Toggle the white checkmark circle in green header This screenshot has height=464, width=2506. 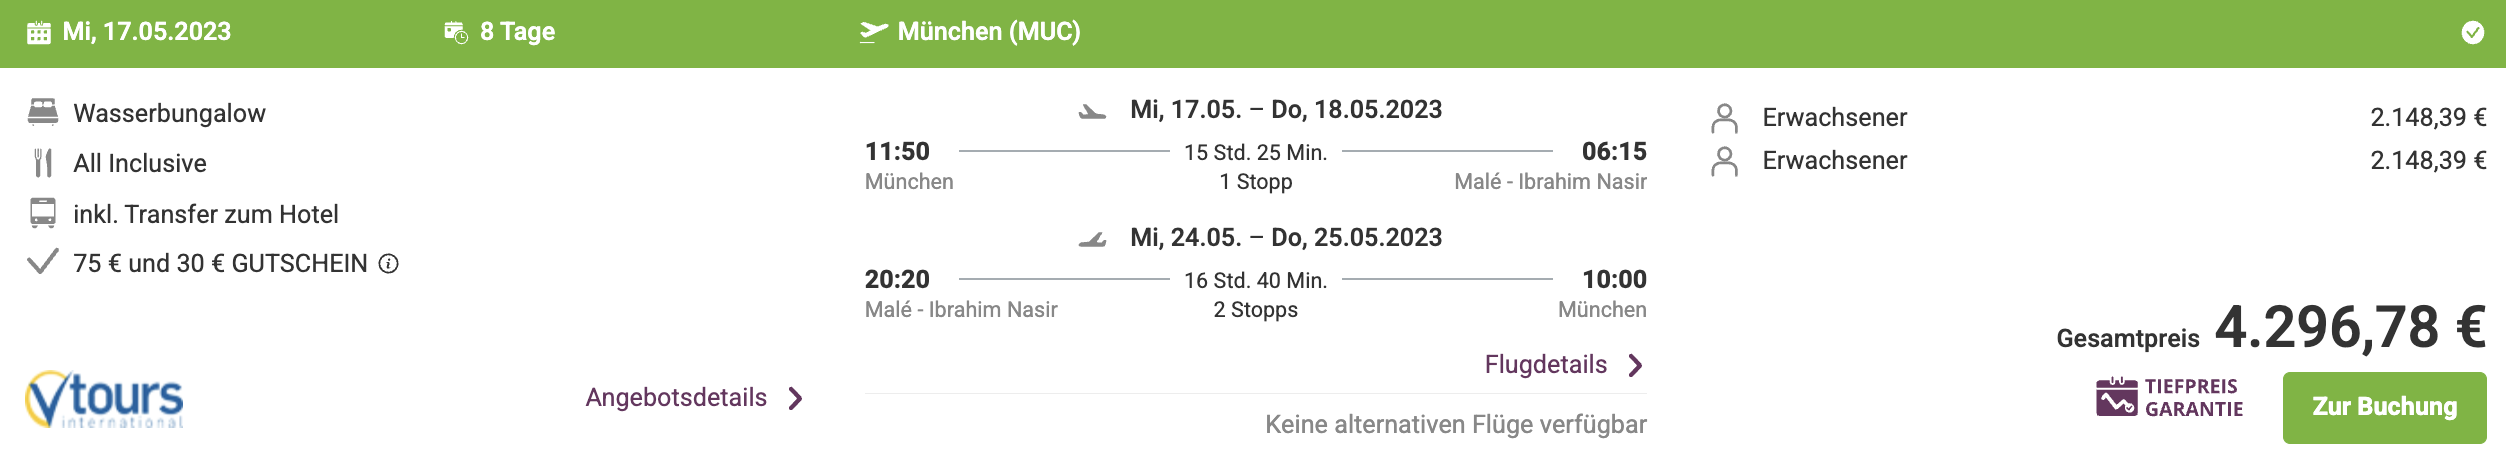click(2472, 33)
